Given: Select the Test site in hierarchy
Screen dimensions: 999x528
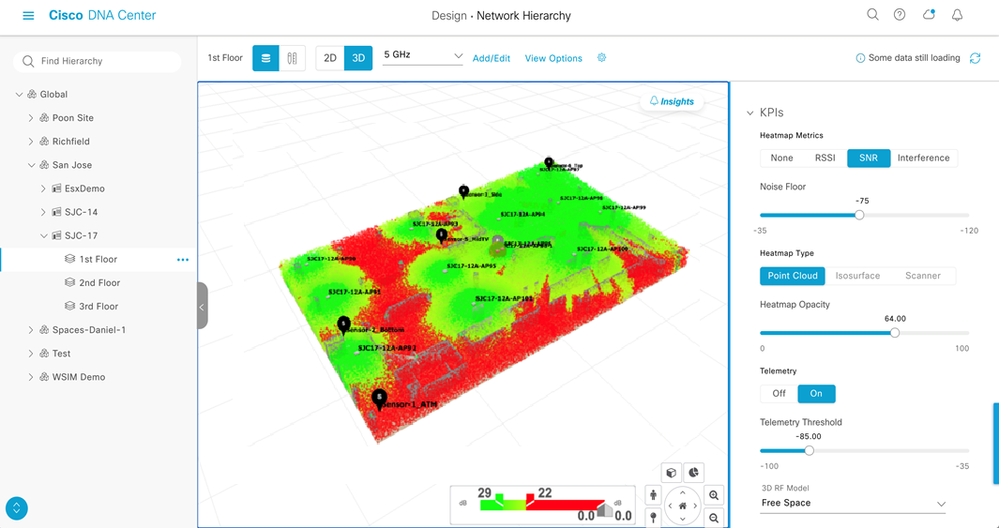Looking at the screenshot, I should click(61, 353).
